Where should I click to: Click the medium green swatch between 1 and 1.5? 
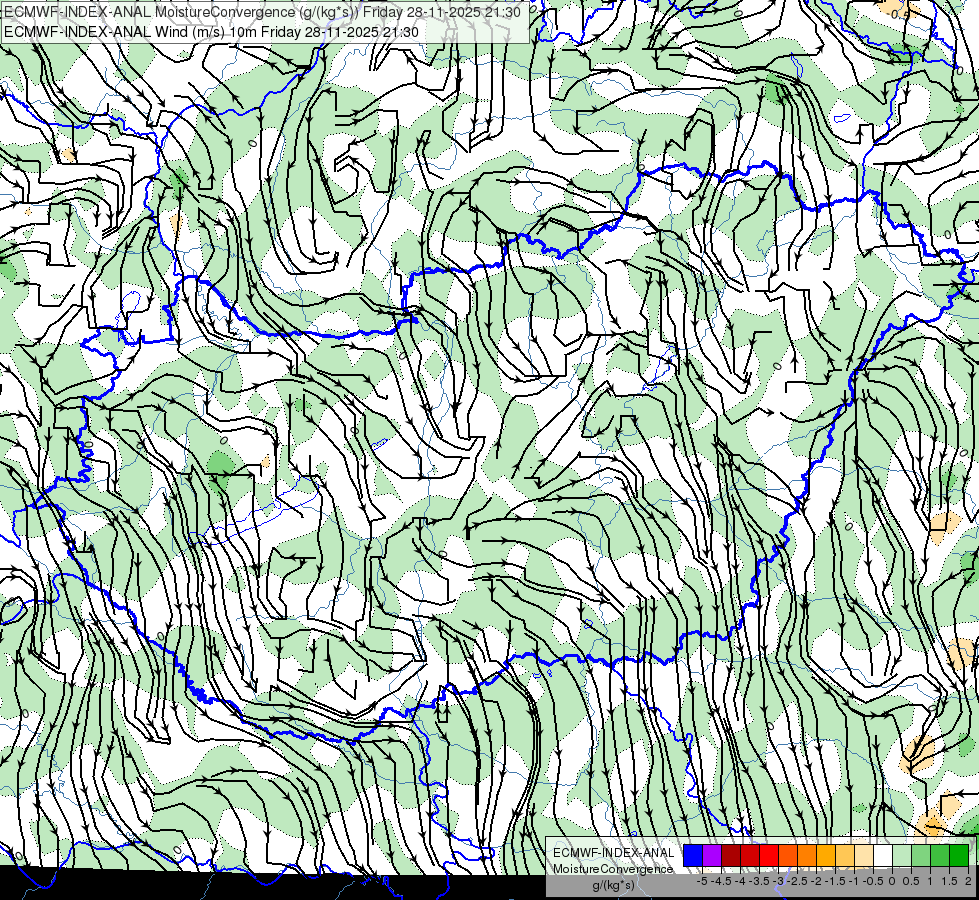(940, 855)
